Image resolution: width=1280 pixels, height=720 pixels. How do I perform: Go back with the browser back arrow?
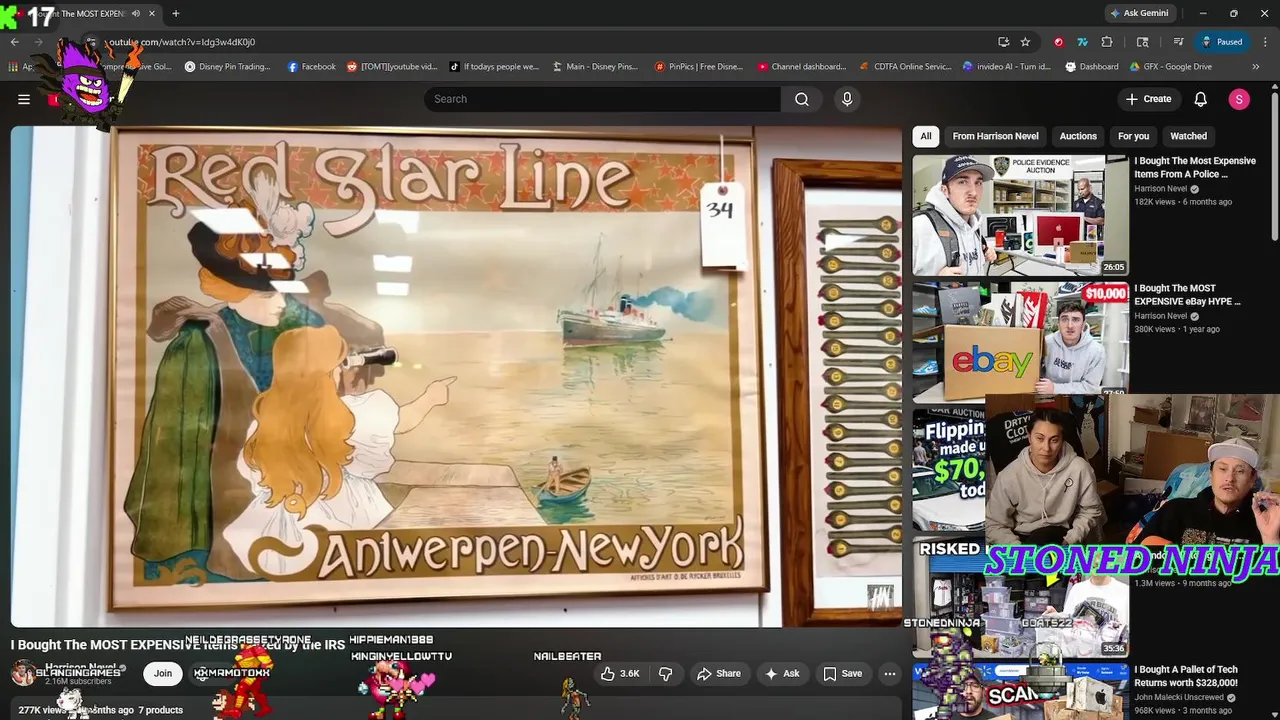pos(15,42)
